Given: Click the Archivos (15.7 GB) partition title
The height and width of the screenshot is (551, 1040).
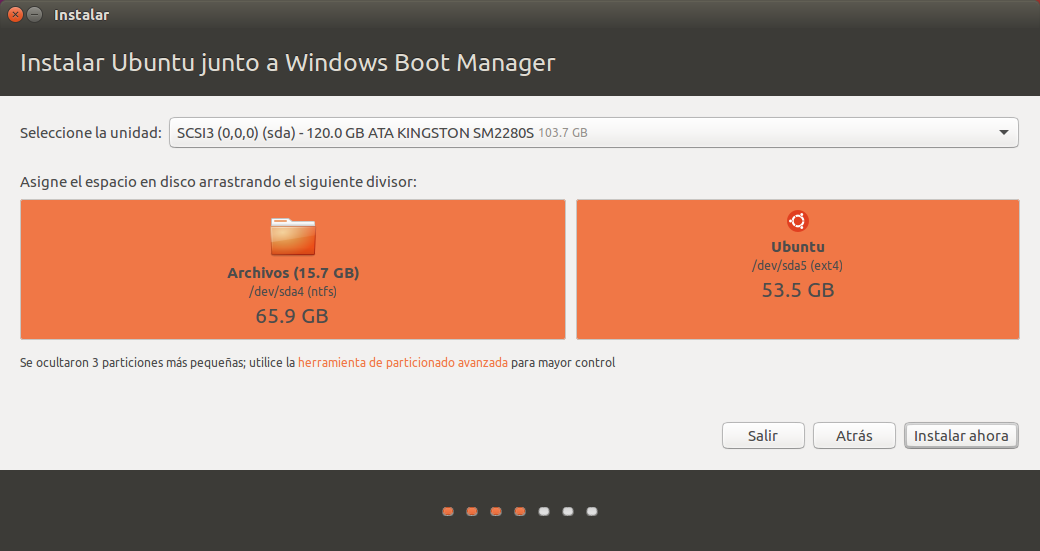Looking at the screenshot, I should coord(292,273).
